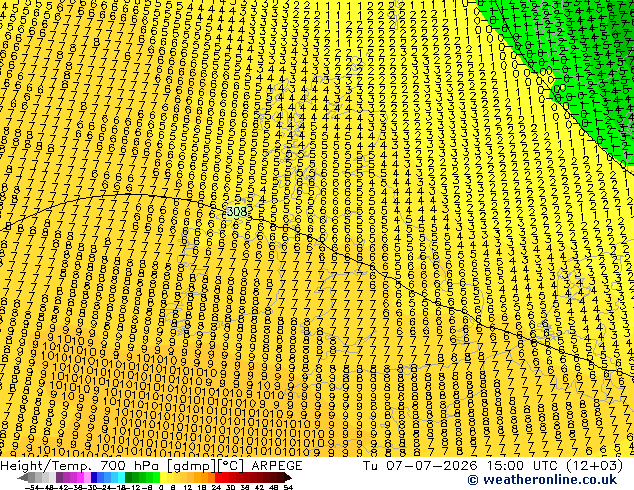The image size is (634, 490).
Task: Click the bright red swatch in legend
Action: coord(218,477)
